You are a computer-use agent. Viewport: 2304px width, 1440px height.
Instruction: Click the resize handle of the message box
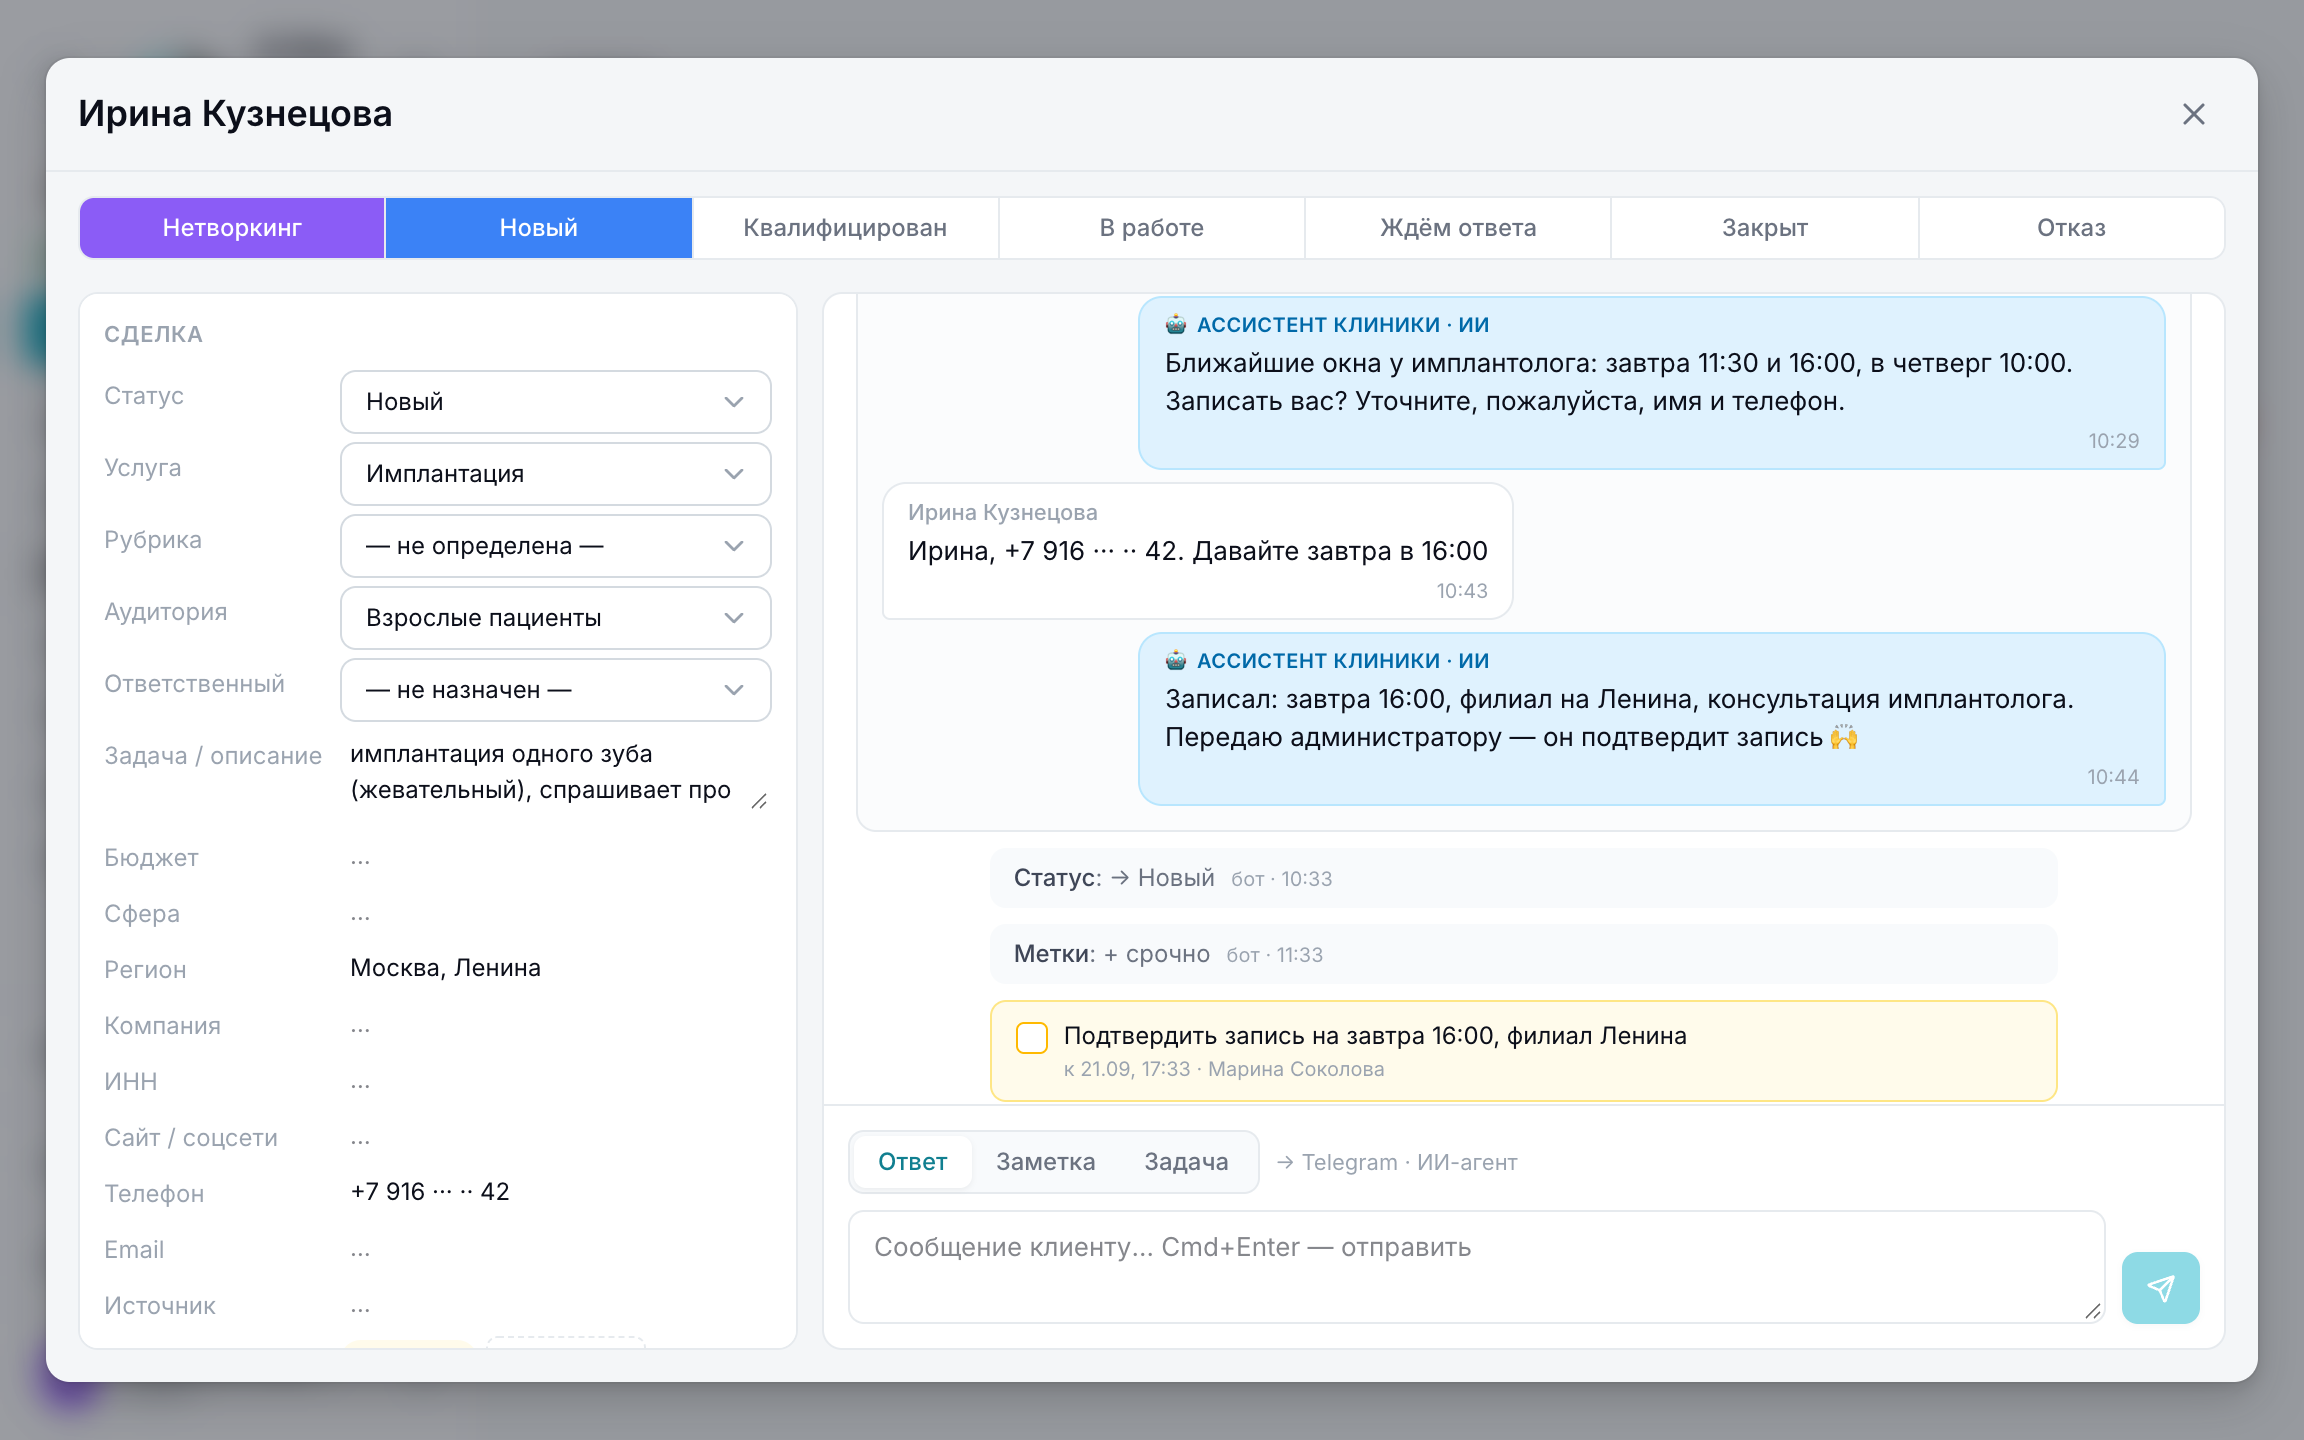pyautogui.click(x=2093, y=1311)
